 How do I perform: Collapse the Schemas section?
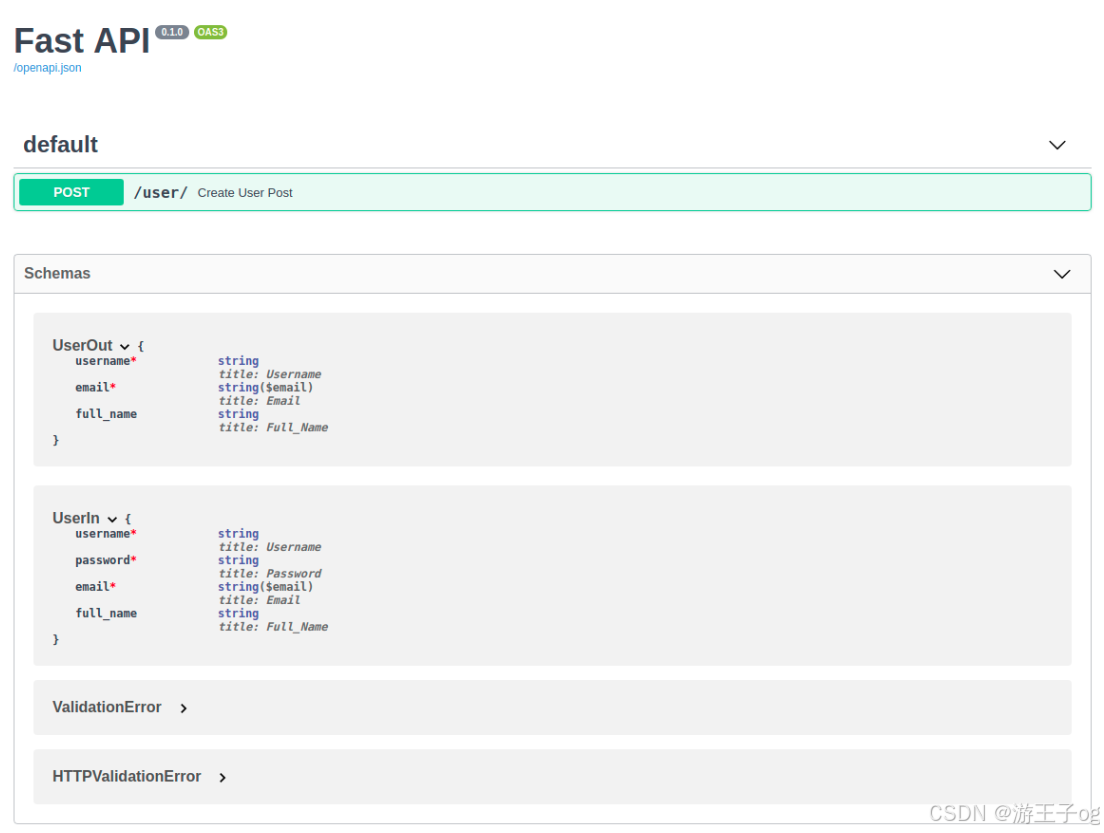coord(1062,273)
